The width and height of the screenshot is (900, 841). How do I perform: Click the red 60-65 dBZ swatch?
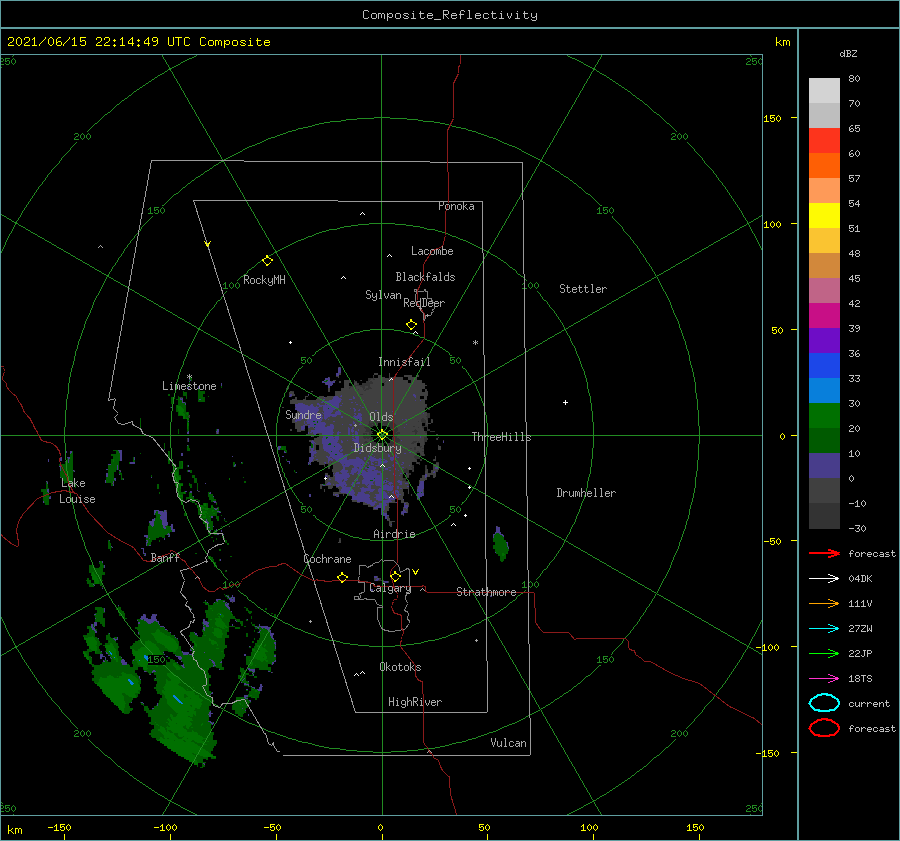824,141
